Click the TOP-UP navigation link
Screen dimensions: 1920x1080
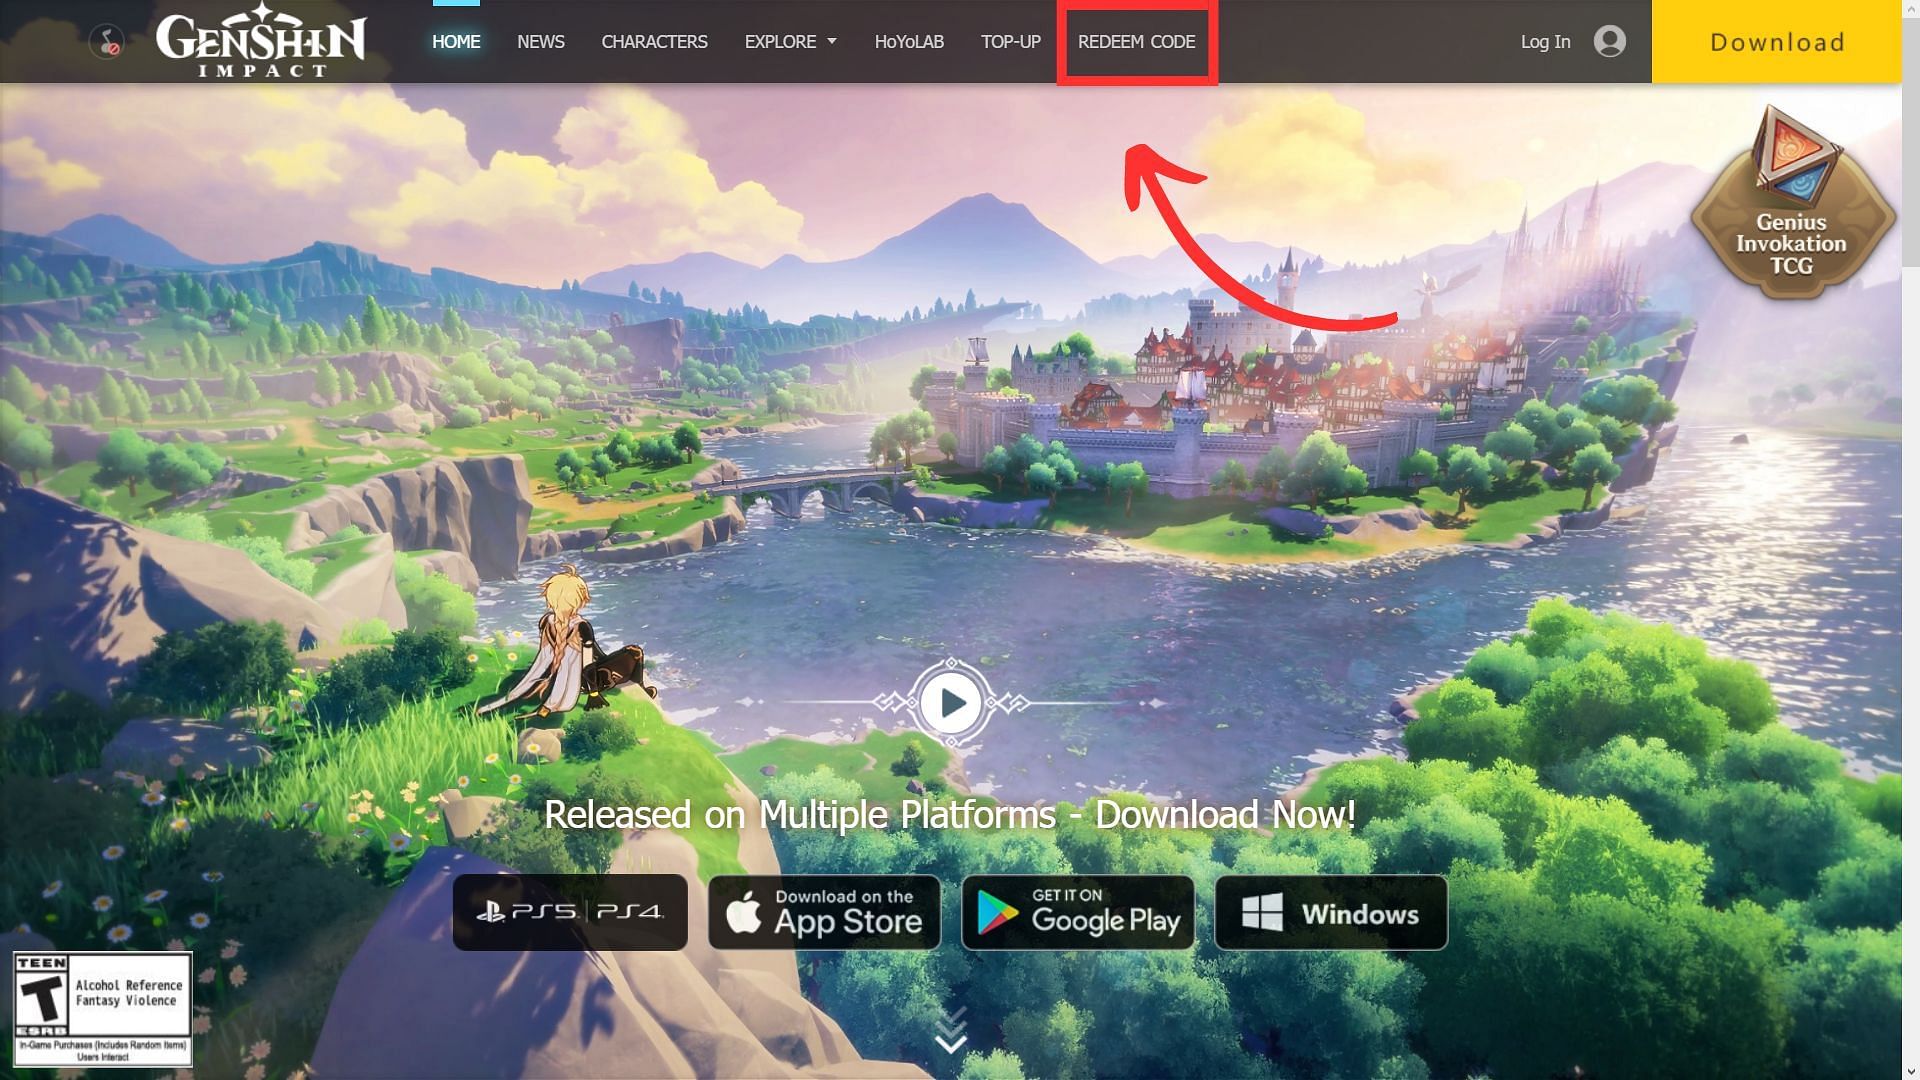tap(1010, 41)
